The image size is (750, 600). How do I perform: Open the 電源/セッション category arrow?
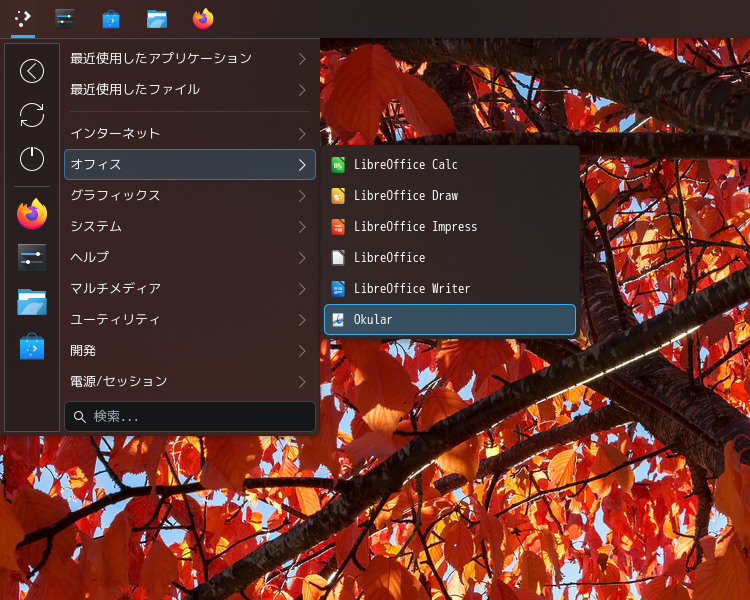[x=302, y=382]
